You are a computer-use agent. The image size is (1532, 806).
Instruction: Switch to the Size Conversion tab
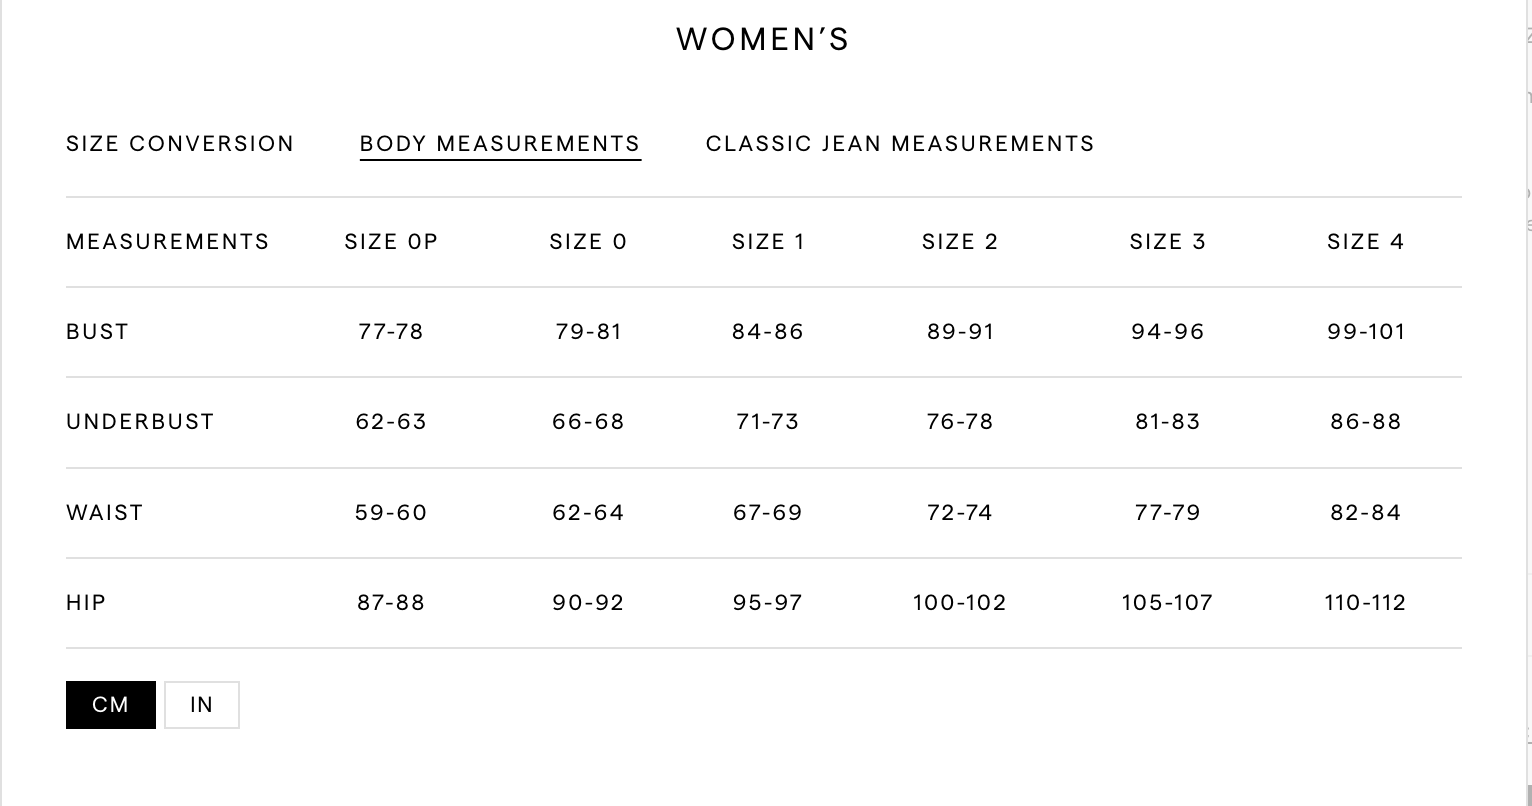tap(180, 144)
